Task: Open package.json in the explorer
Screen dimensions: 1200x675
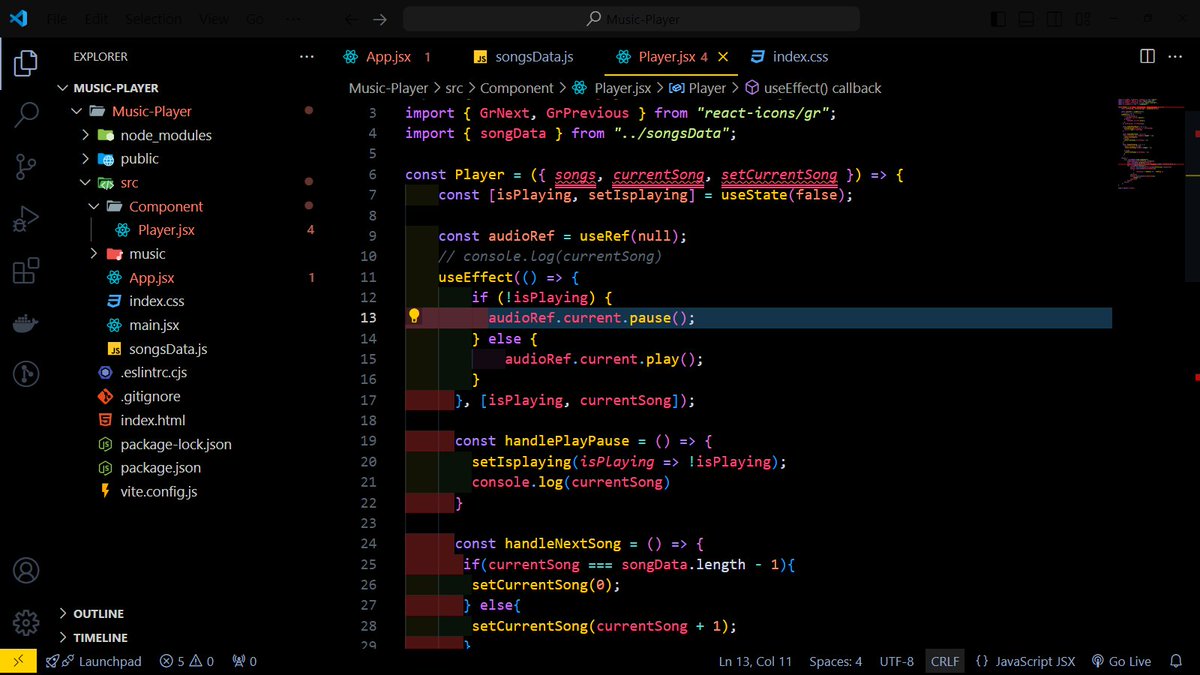Action: (160, 467)
